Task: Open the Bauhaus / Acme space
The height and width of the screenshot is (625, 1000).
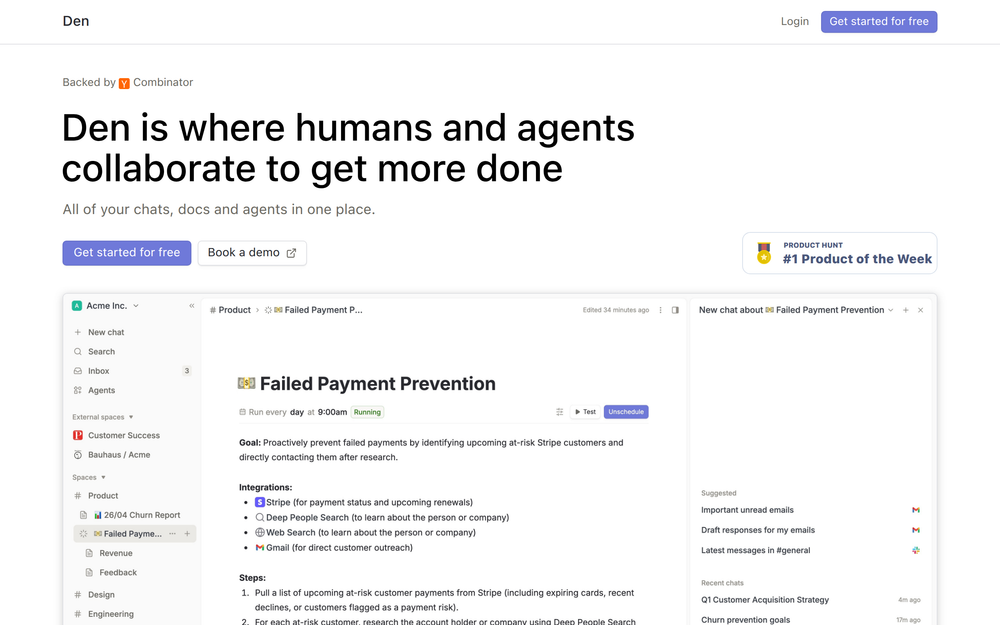Action: [119, 455]
